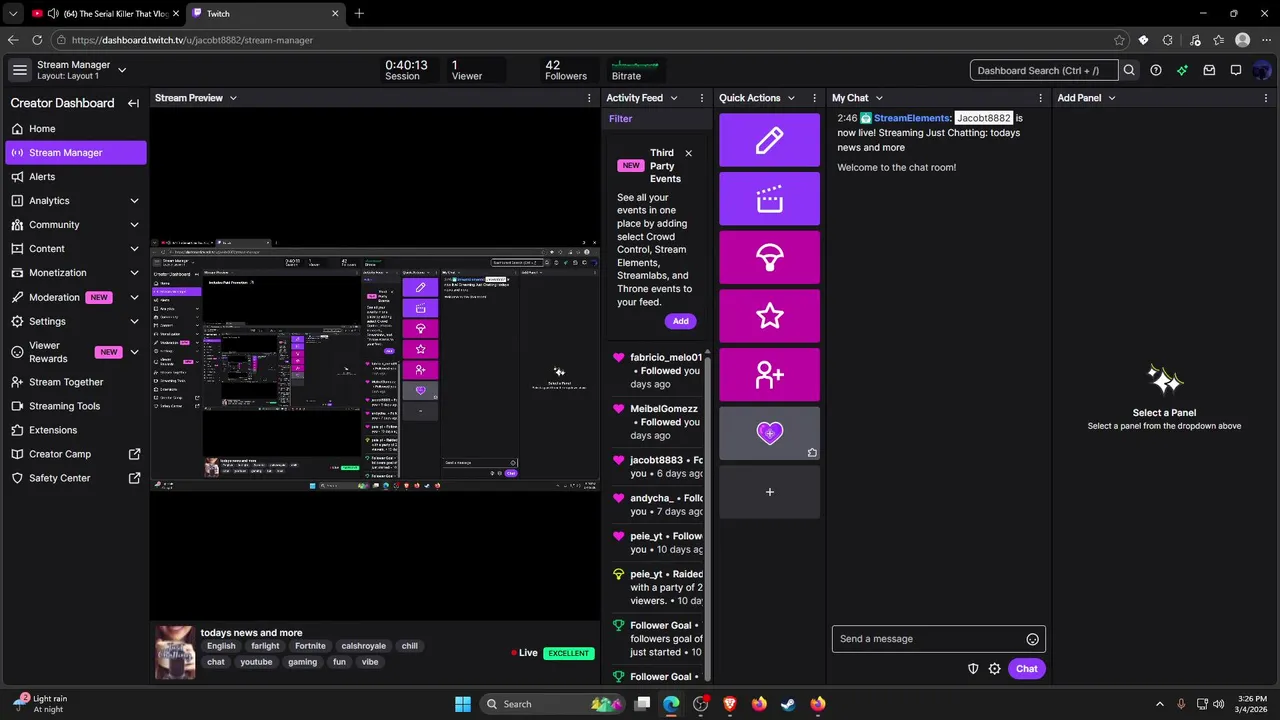Open chat settings gear
The width and height of the screenshot is (1280, 720).
pos(995,669)
